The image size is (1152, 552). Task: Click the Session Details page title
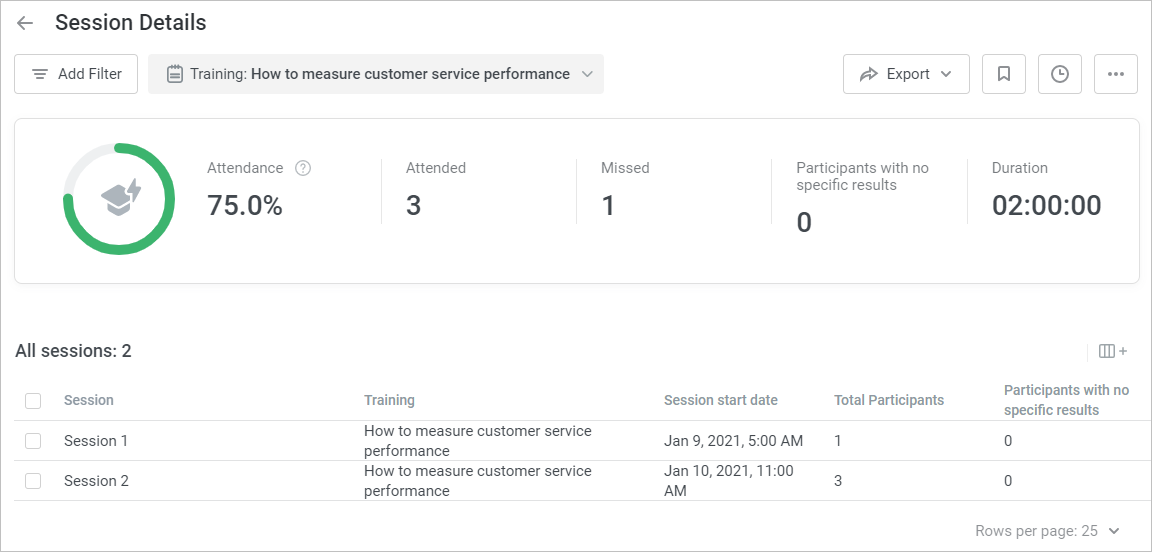tap(131, 23)
